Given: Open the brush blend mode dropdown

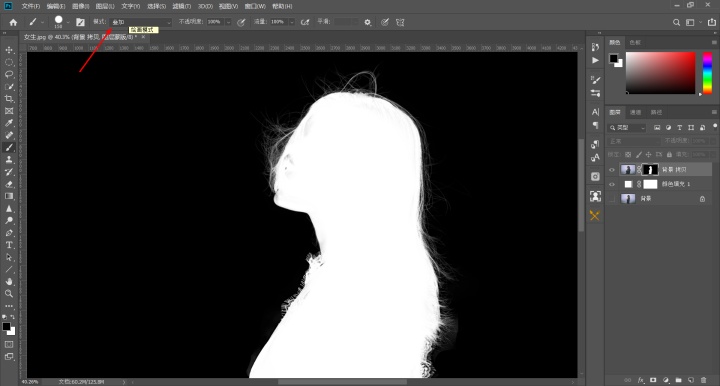Looking at the screenshot, I should coord(141,22).
